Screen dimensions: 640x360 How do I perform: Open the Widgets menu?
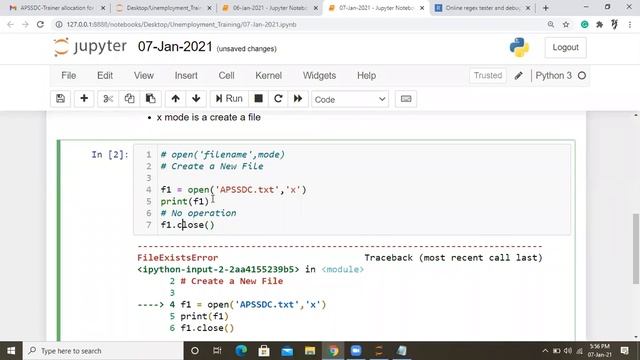[320, 76]
